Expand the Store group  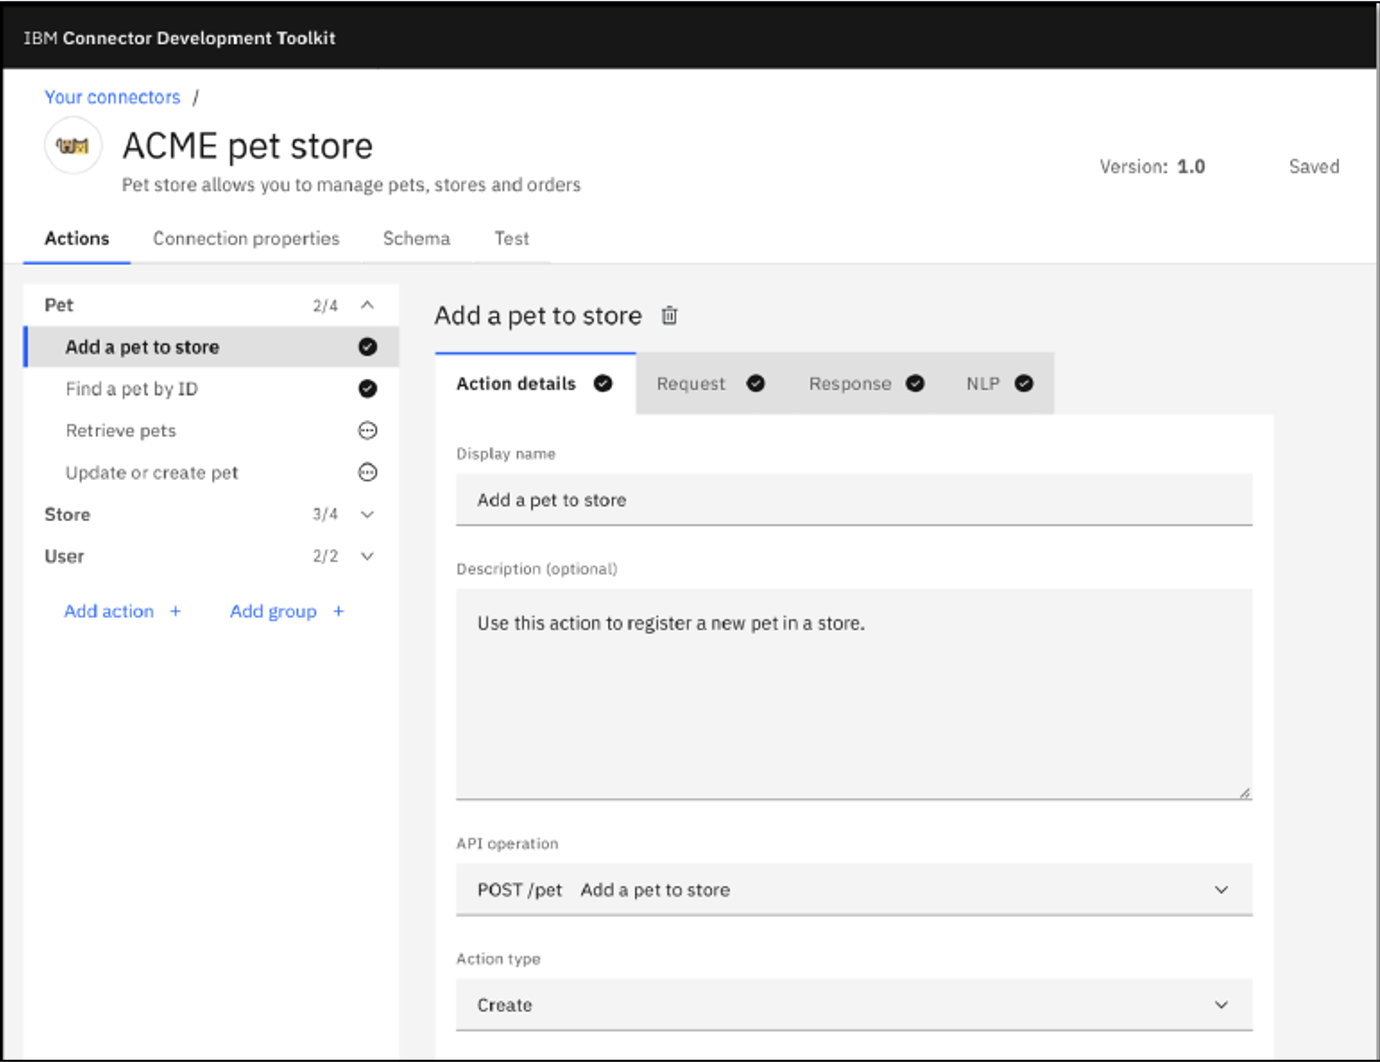pyautogui.click(x=367, y=515)
